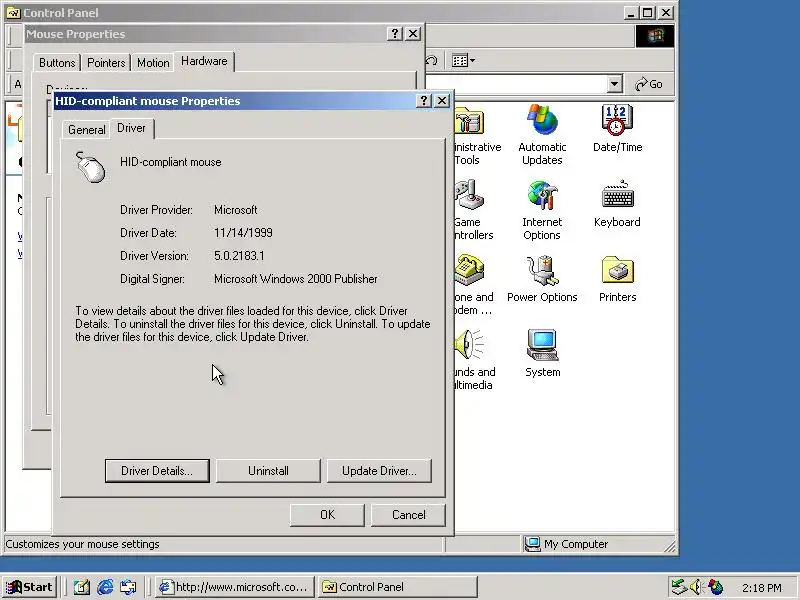Click the Windows logo throbber in Control Panel

[655, 36]
